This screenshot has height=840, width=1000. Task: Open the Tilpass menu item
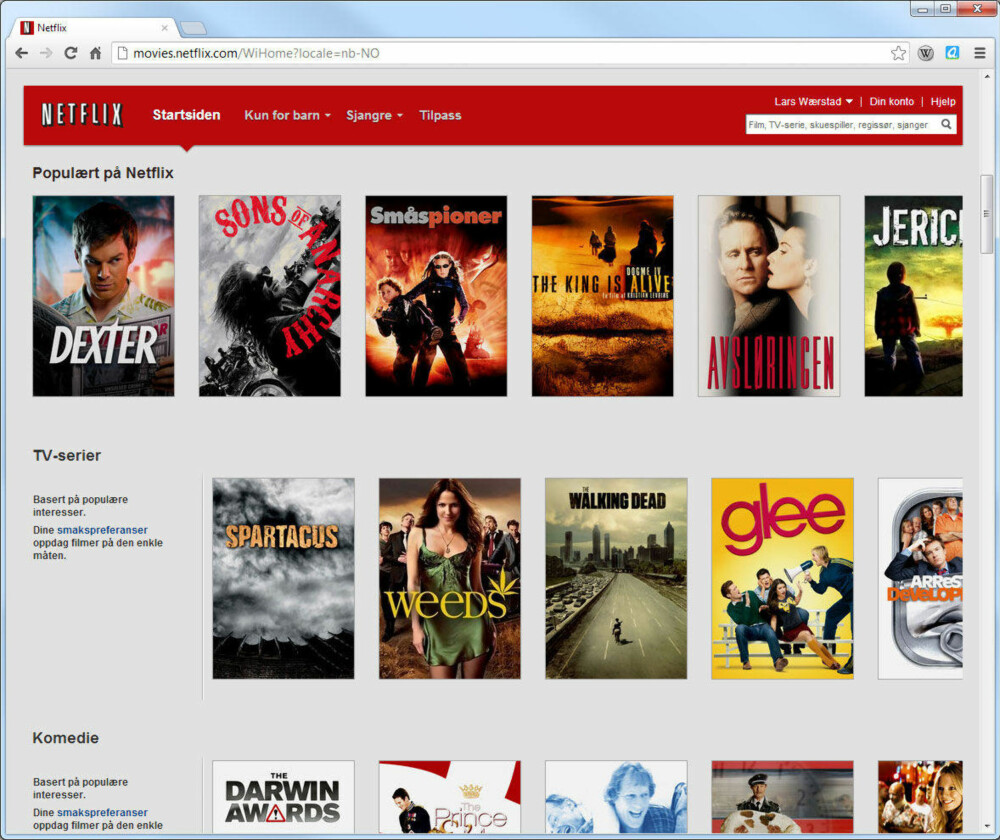pyautogui.click(x=440, y=115)
